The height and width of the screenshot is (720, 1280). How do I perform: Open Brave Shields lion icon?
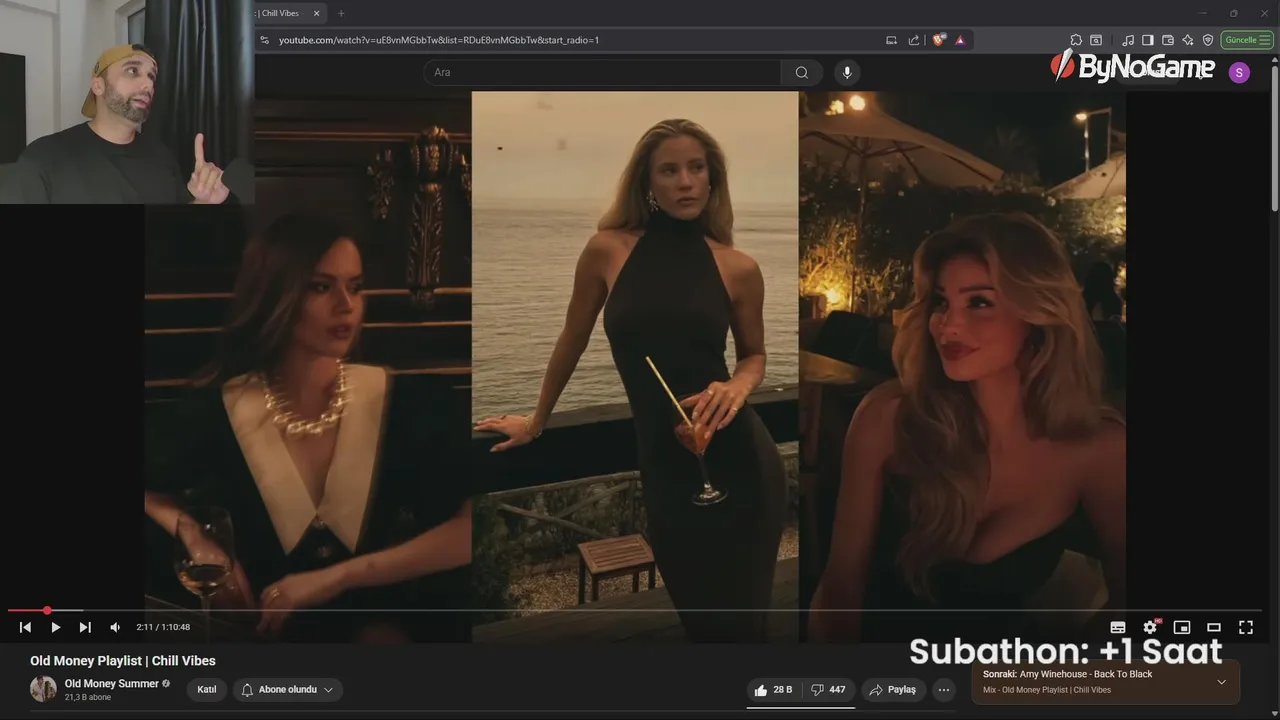[x=938, y=40]
